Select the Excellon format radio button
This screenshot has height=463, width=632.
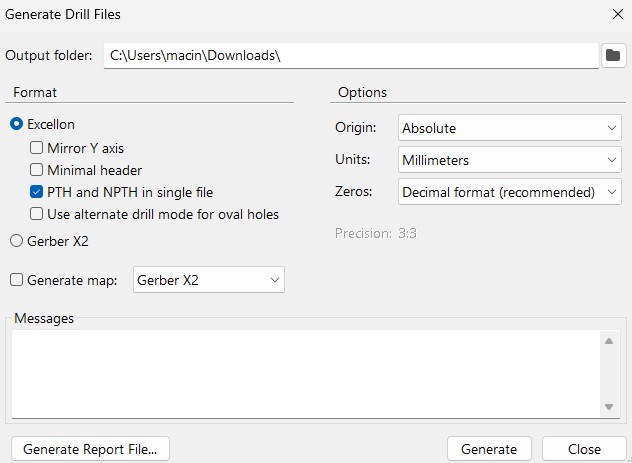coord(17,124)
